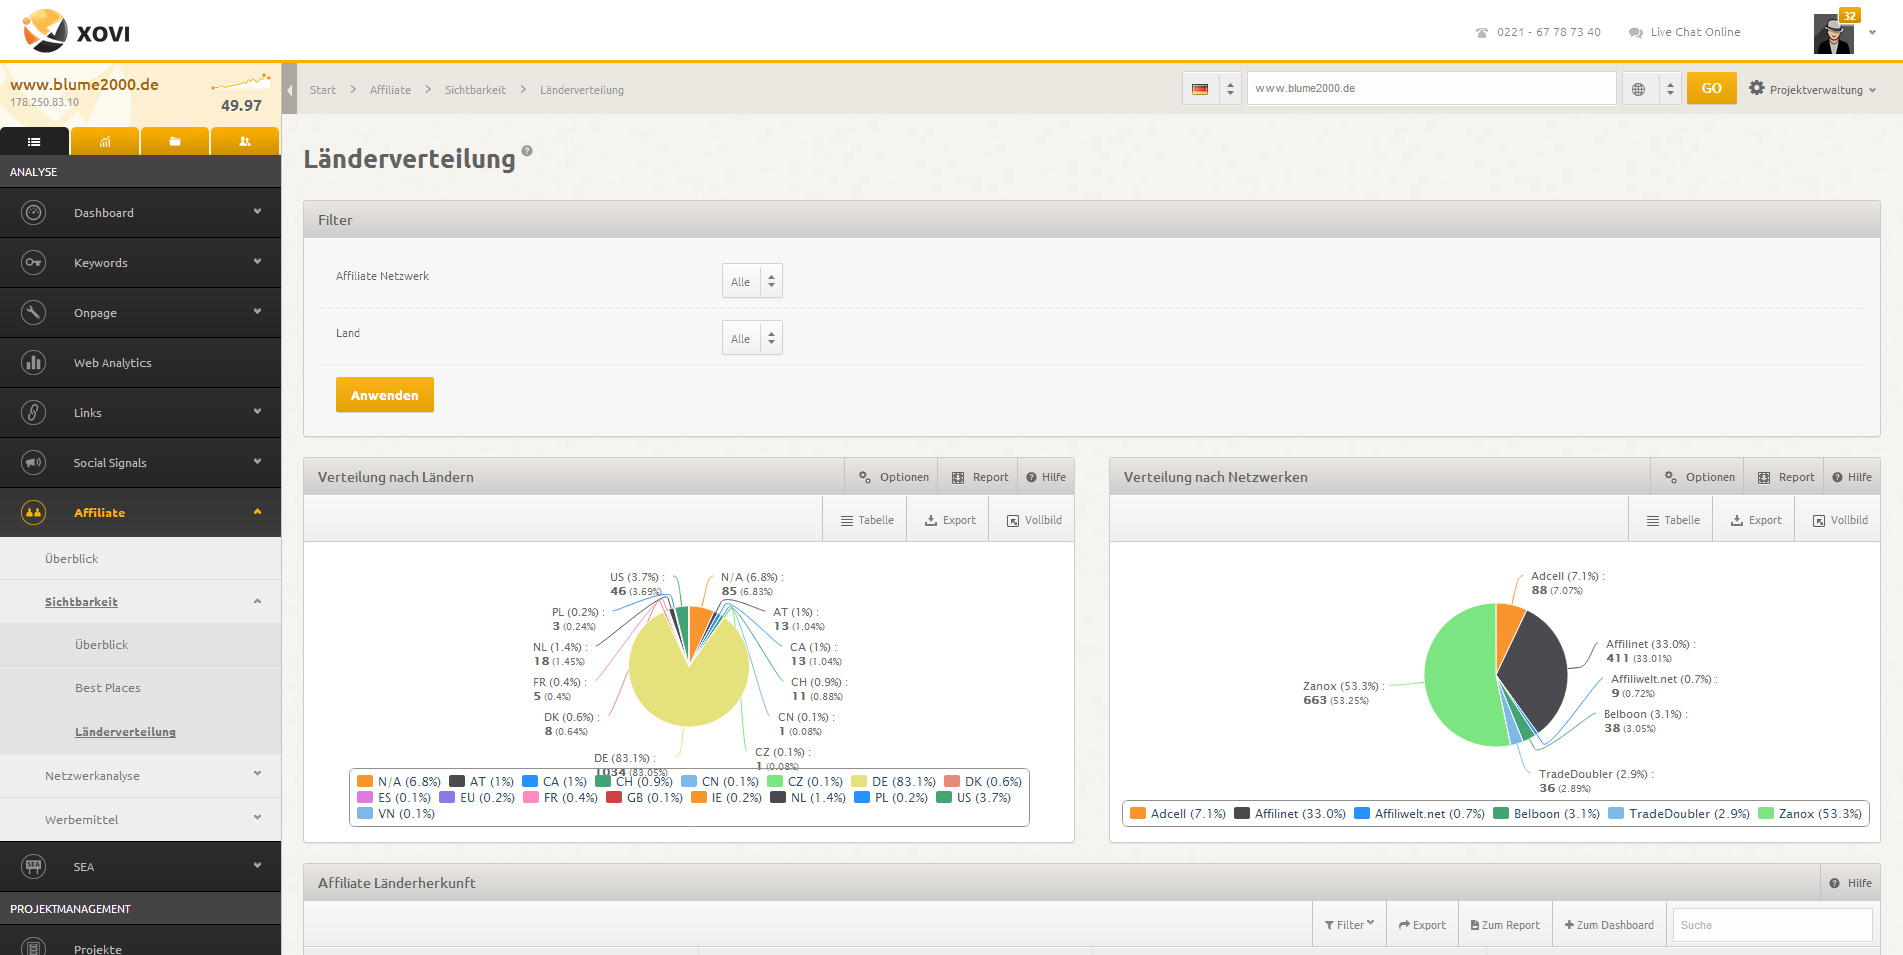Open Live Chat Online
Screen dimensions: 1903x955
[1685, 32]
